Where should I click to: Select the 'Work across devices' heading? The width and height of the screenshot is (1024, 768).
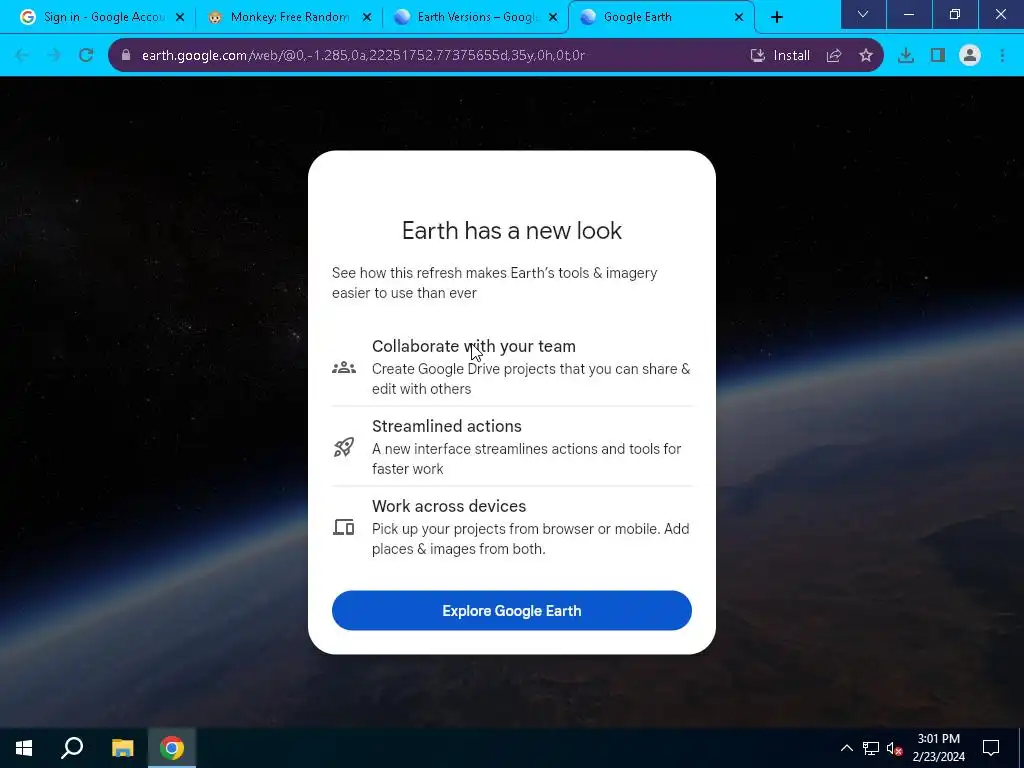click(449, 506)
